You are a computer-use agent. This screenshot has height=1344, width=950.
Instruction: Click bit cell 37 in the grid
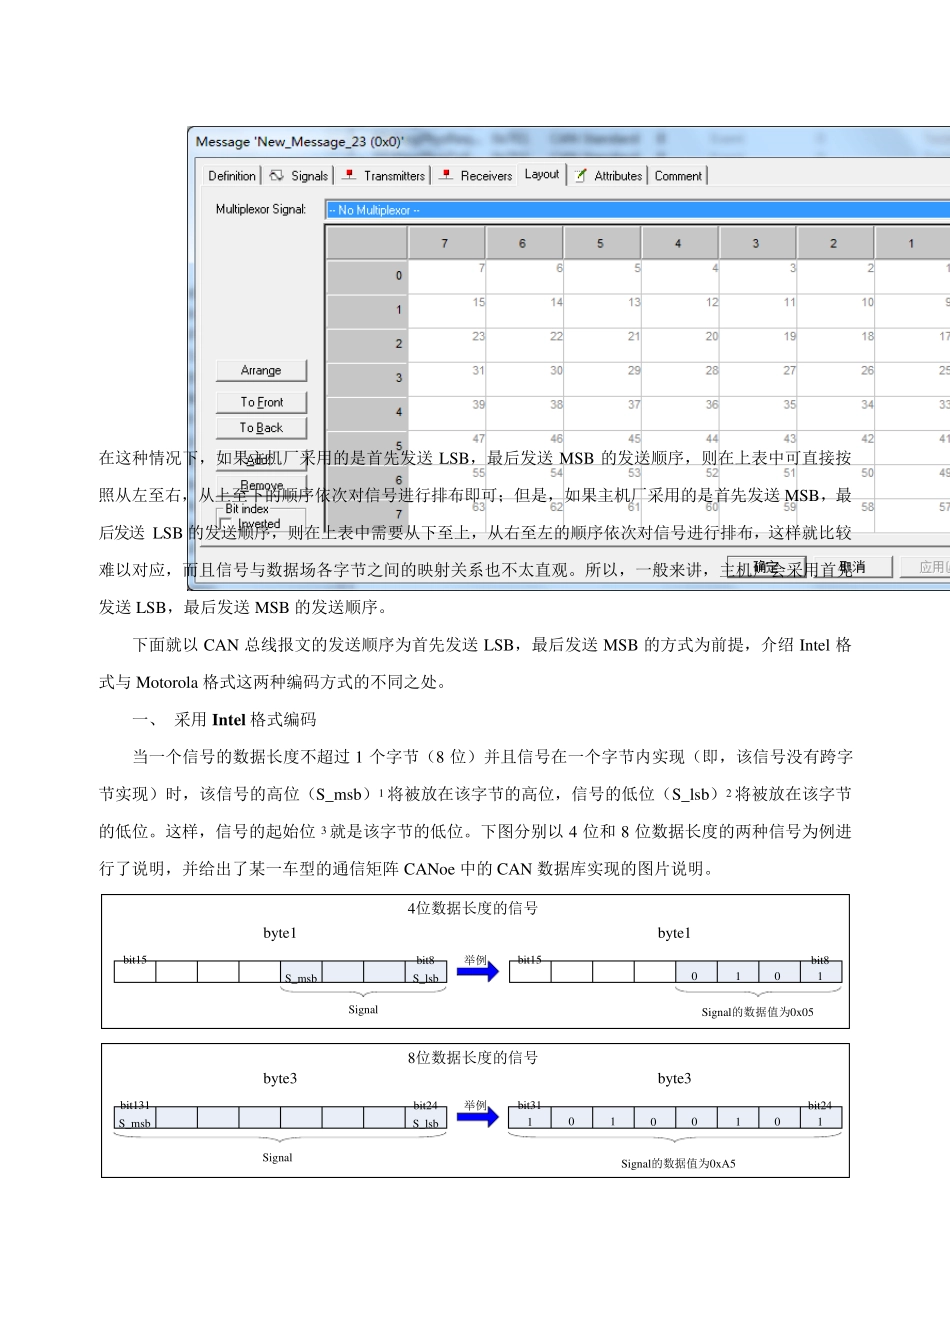pos(603,413)
